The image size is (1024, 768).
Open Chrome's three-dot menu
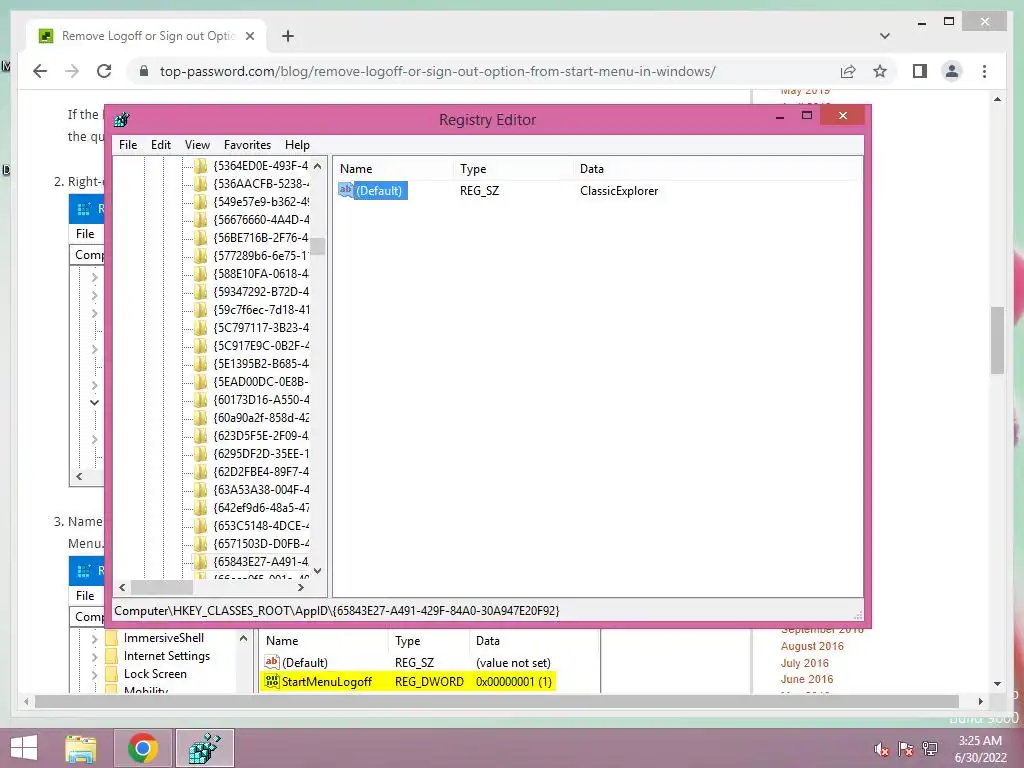click(984, 71)
